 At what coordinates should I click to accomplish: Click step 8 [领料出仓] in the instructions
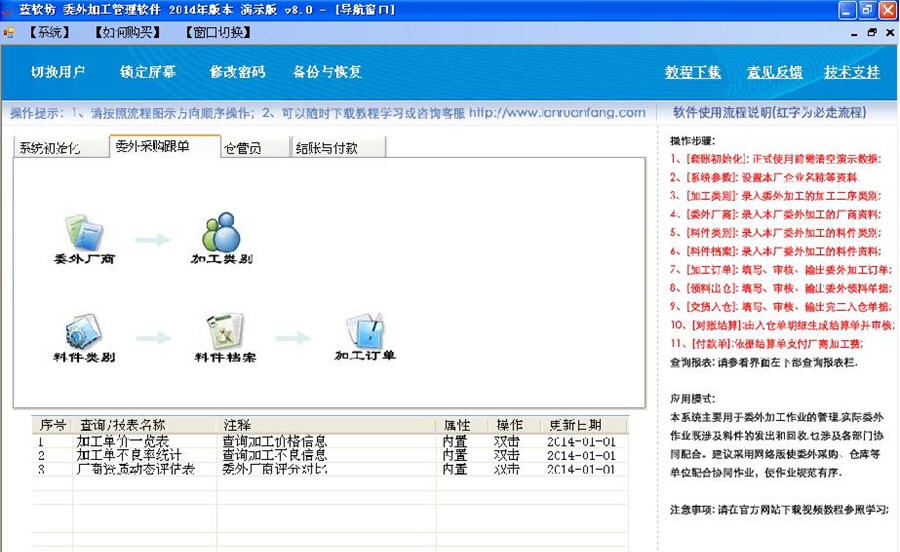(x=781, y=287)
